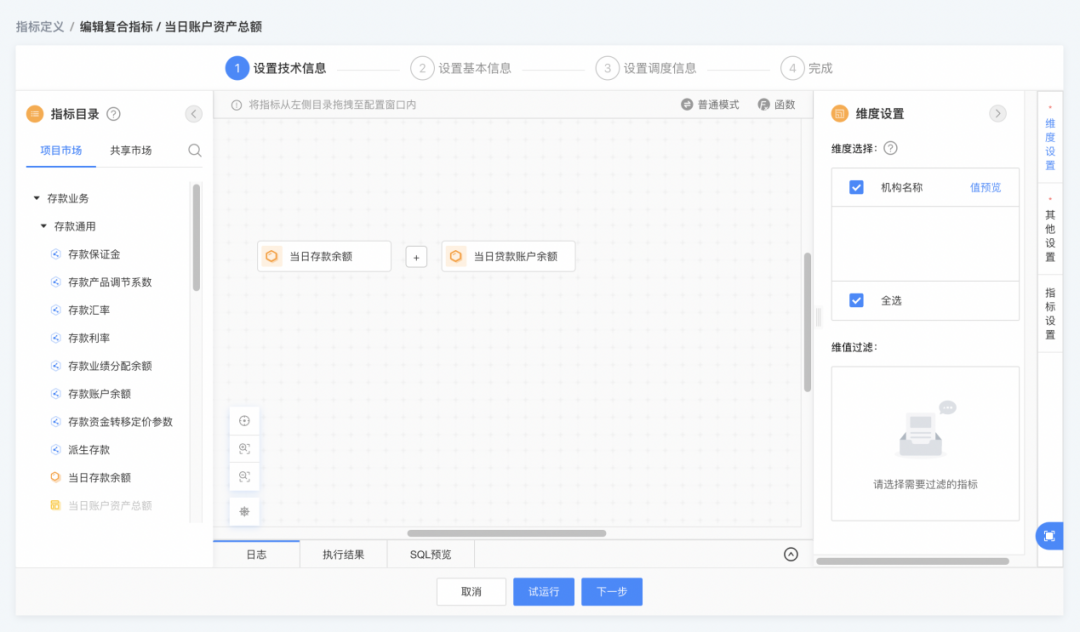
Task: Click step 1 设置技术信息
Action: coord(276,68)
